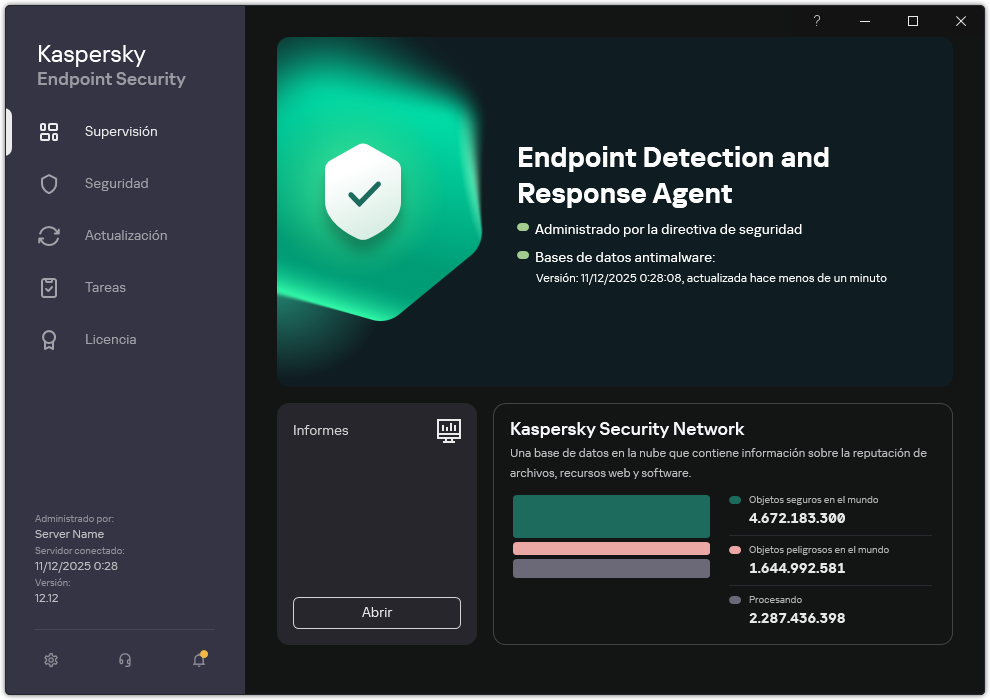Click the large status shield with checkmark

[x=364, y=191]
